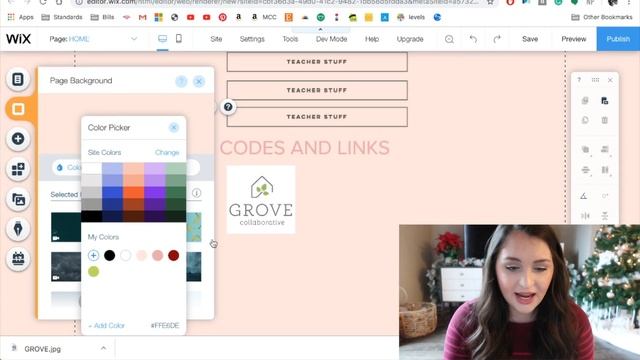Viewport: 640px width, 360px height.
Task: Select the black swatch in My Colors
Action: (x=109, y=256)
